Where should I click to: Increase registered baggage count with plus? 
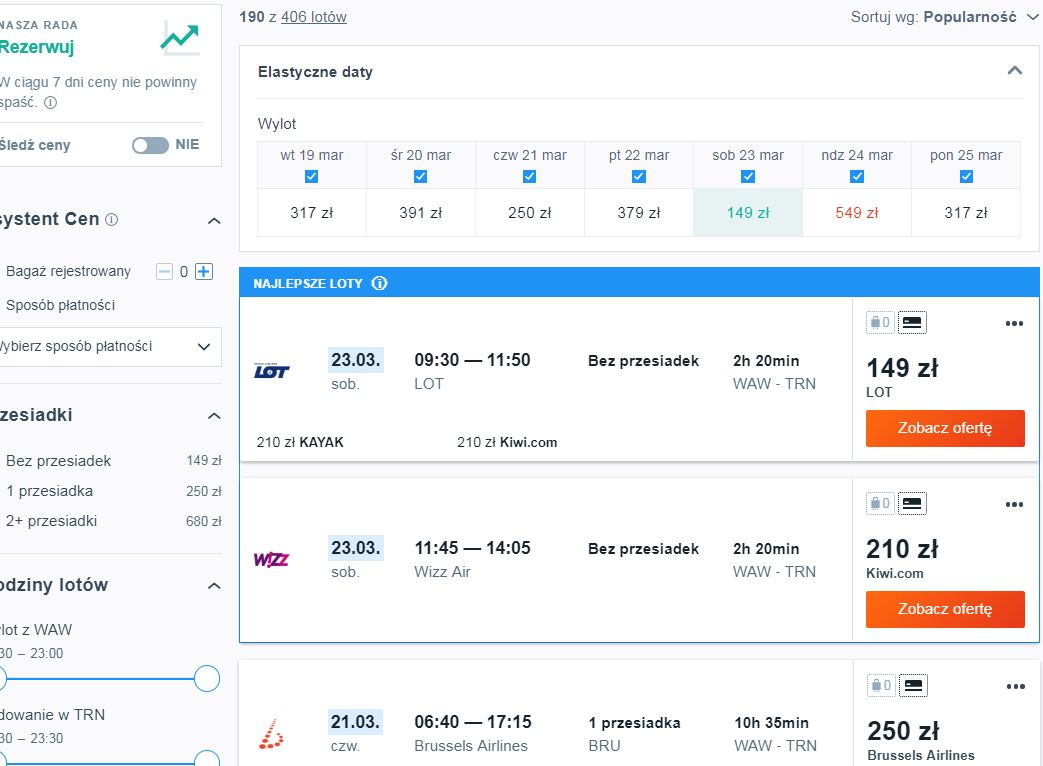pos(204,271)
